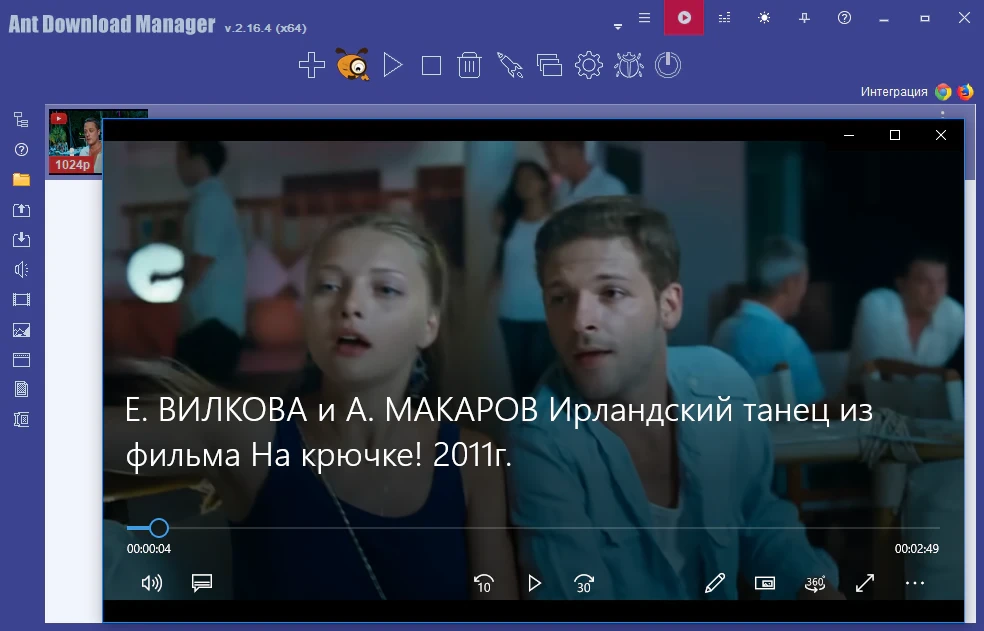Click the power shutdown toolbar icon

(668, 65)
